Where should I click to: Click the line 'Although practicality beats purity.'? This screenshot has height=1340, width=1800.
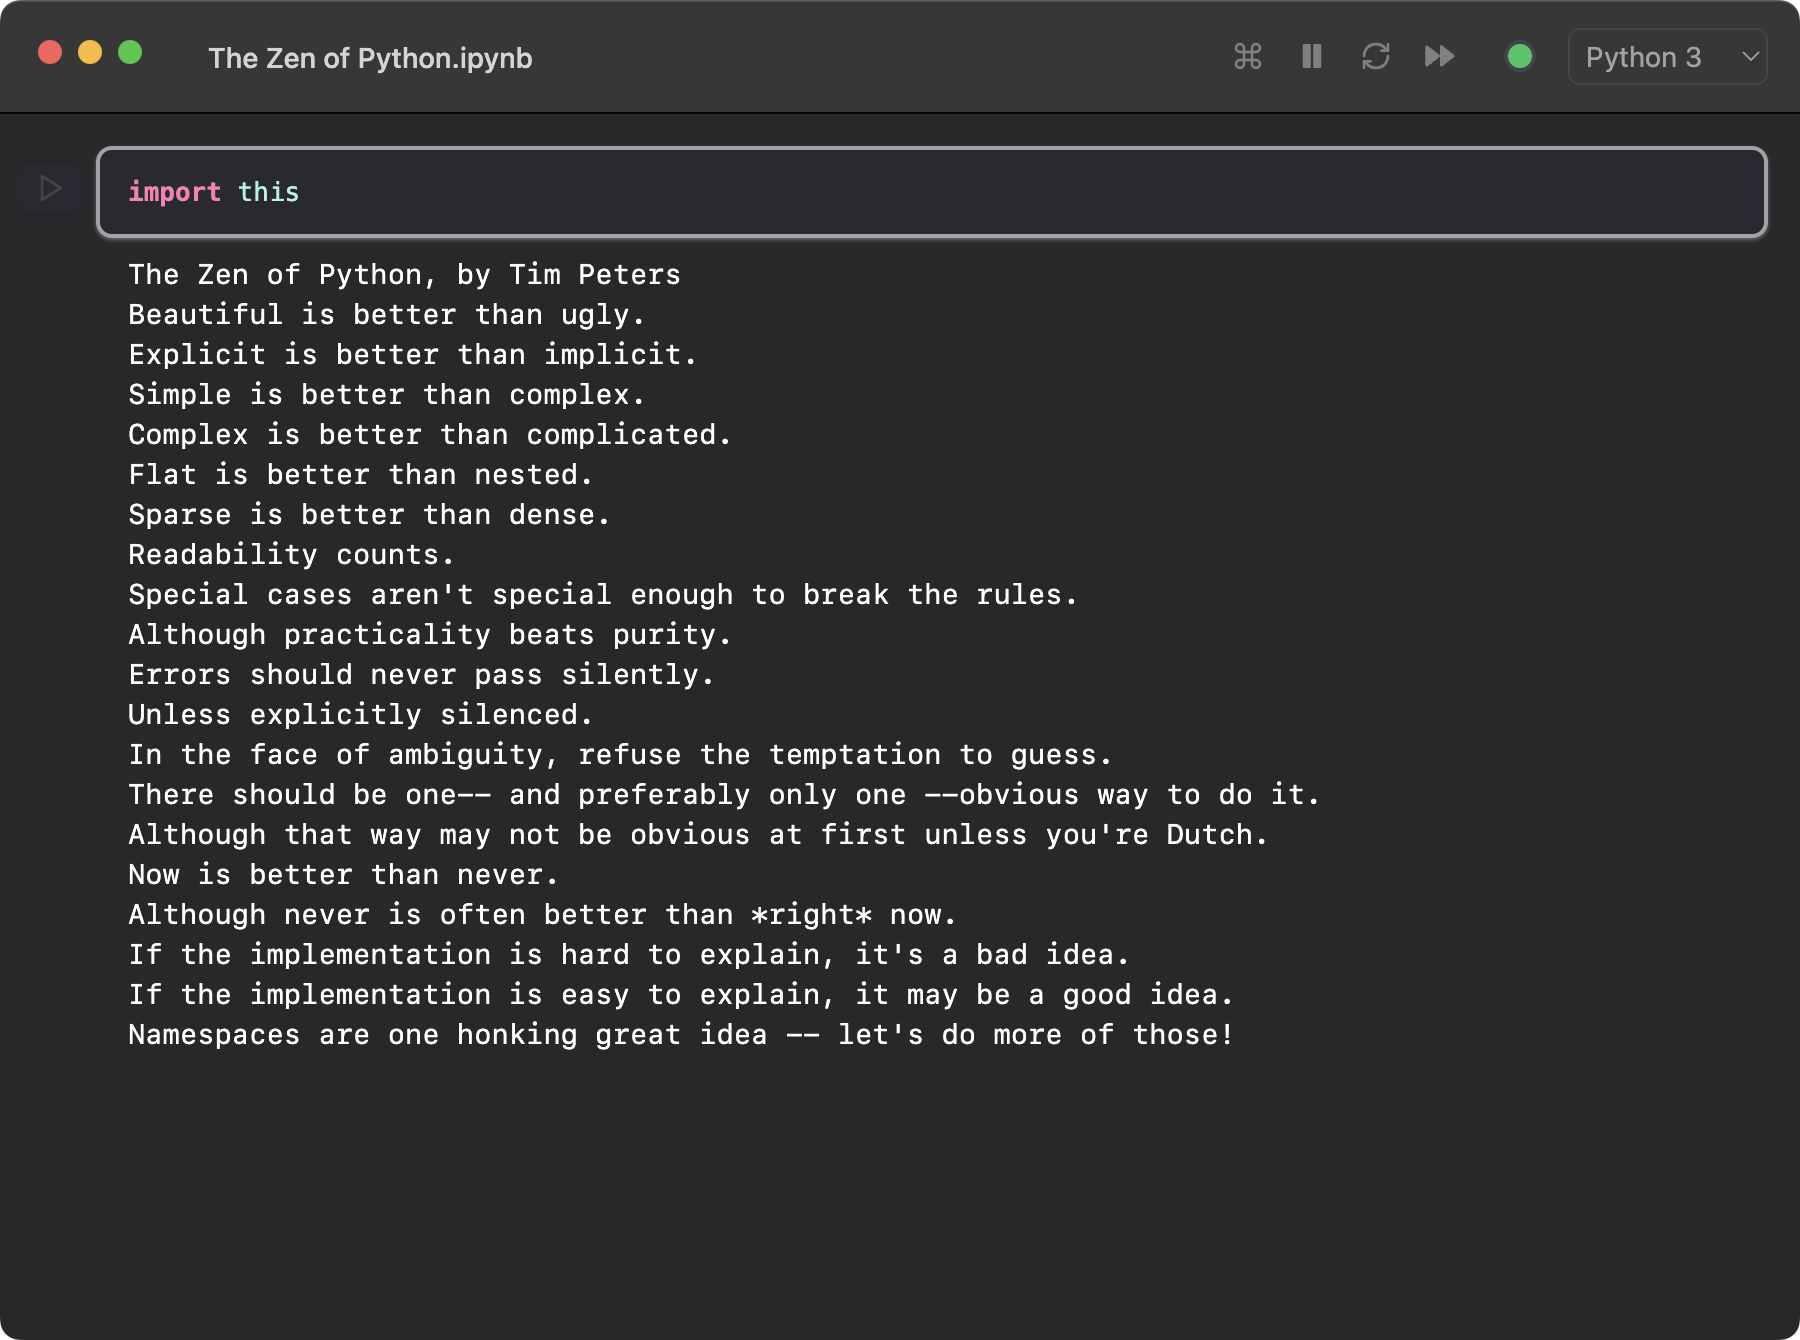(429, 635)
